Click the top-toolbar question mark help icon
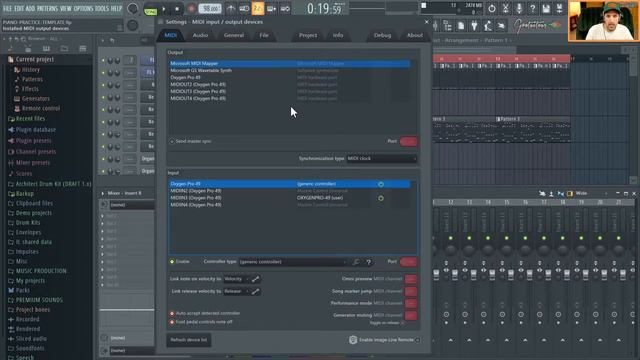 pyautogui.click(x=533, y=9)
